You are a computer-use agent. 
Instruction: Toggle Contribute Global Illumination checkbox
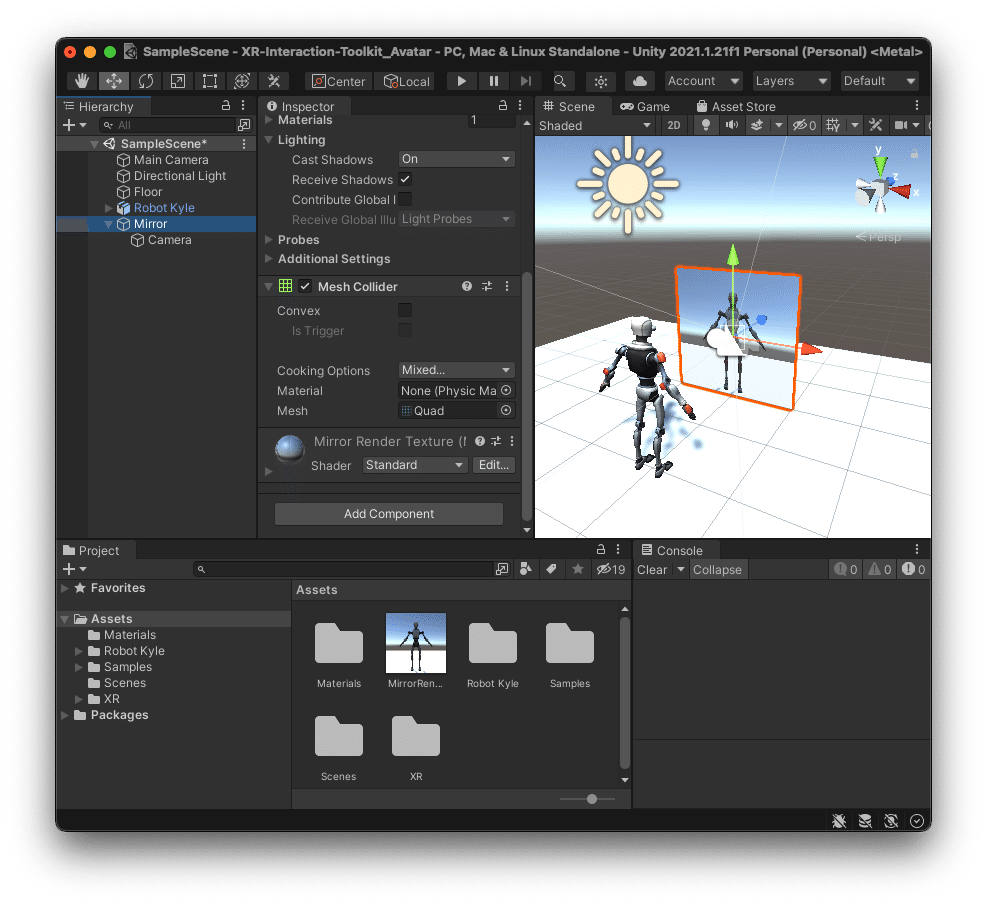(x=405, y=200)
